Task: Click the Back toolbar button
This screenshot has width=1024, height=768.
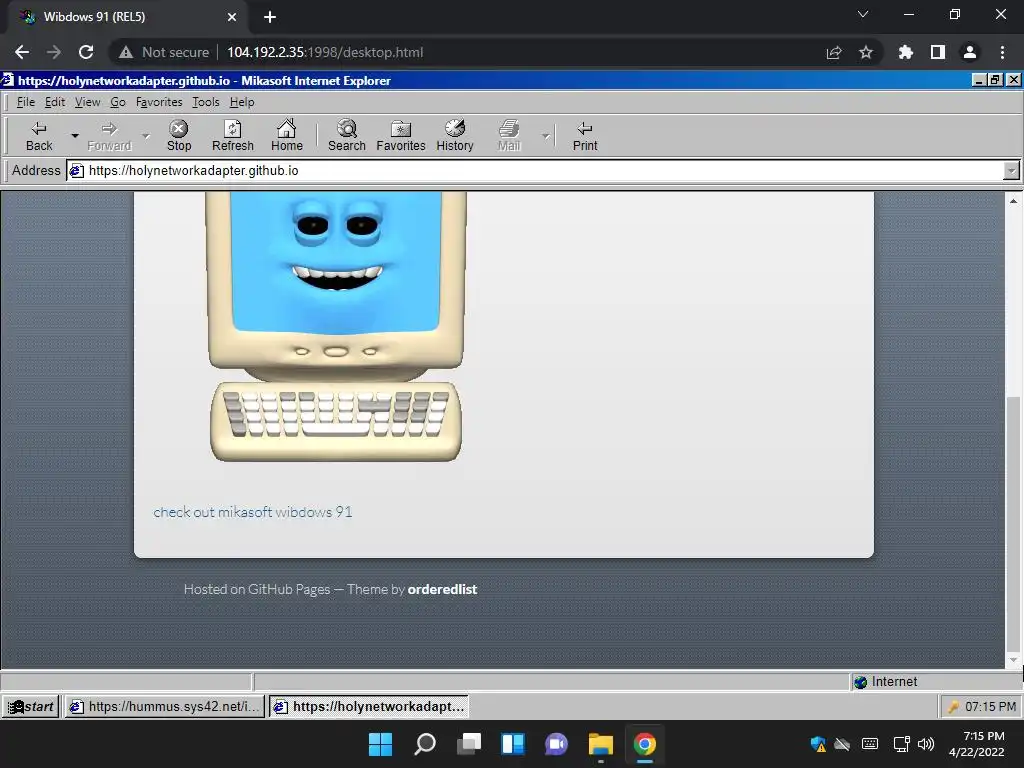Action: click(x=39, y=136)
